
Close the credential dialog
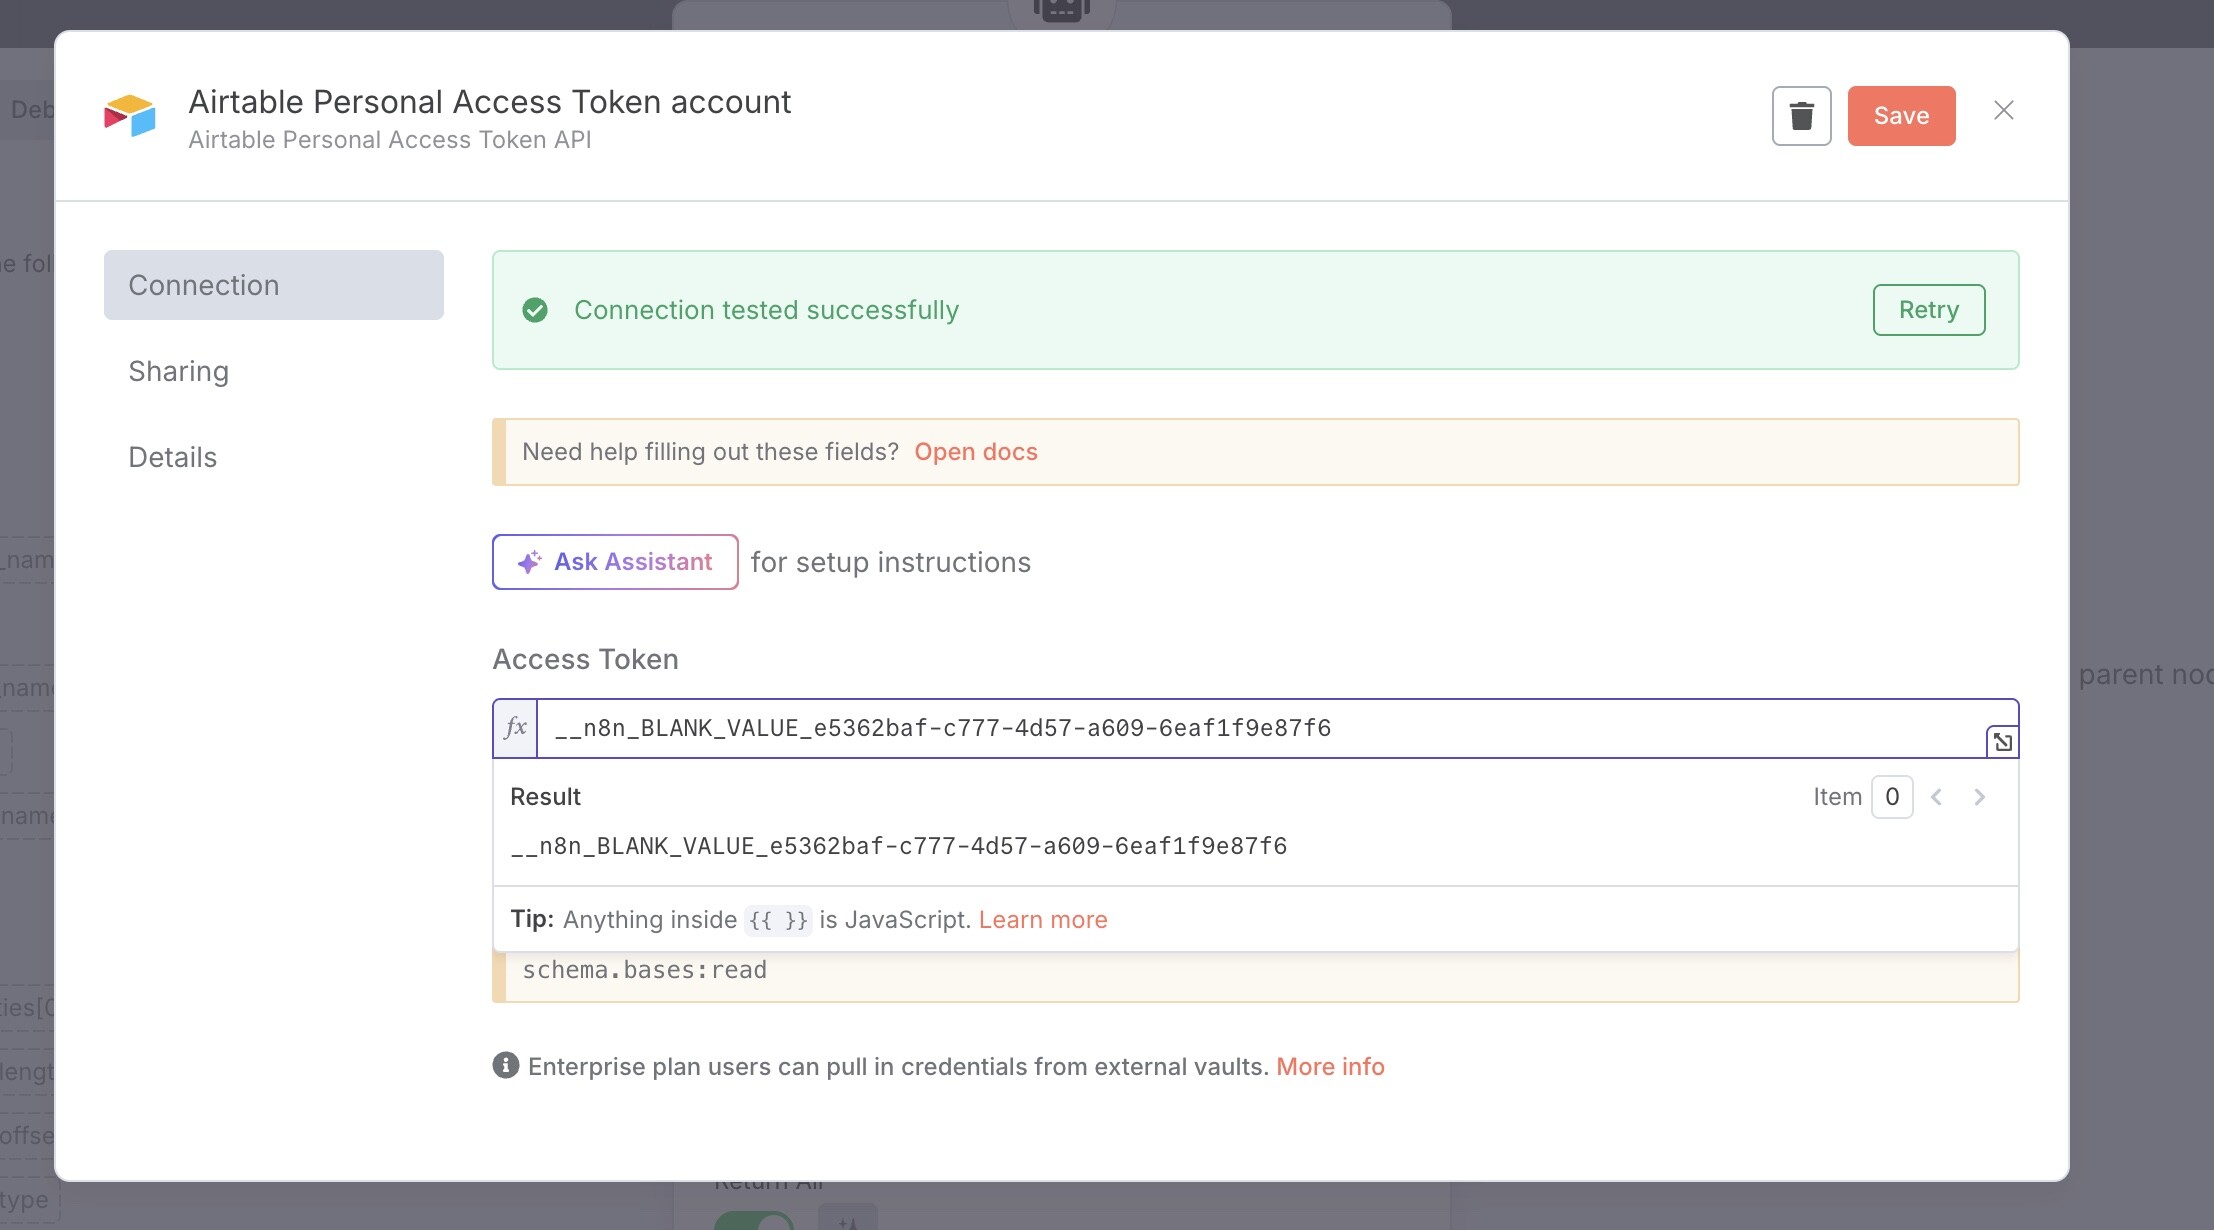(2003, 111)
